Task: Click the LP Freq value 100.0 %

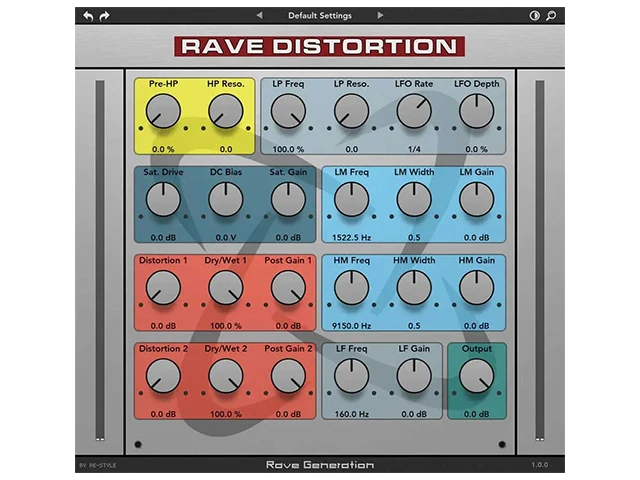Action: [288, 149]
